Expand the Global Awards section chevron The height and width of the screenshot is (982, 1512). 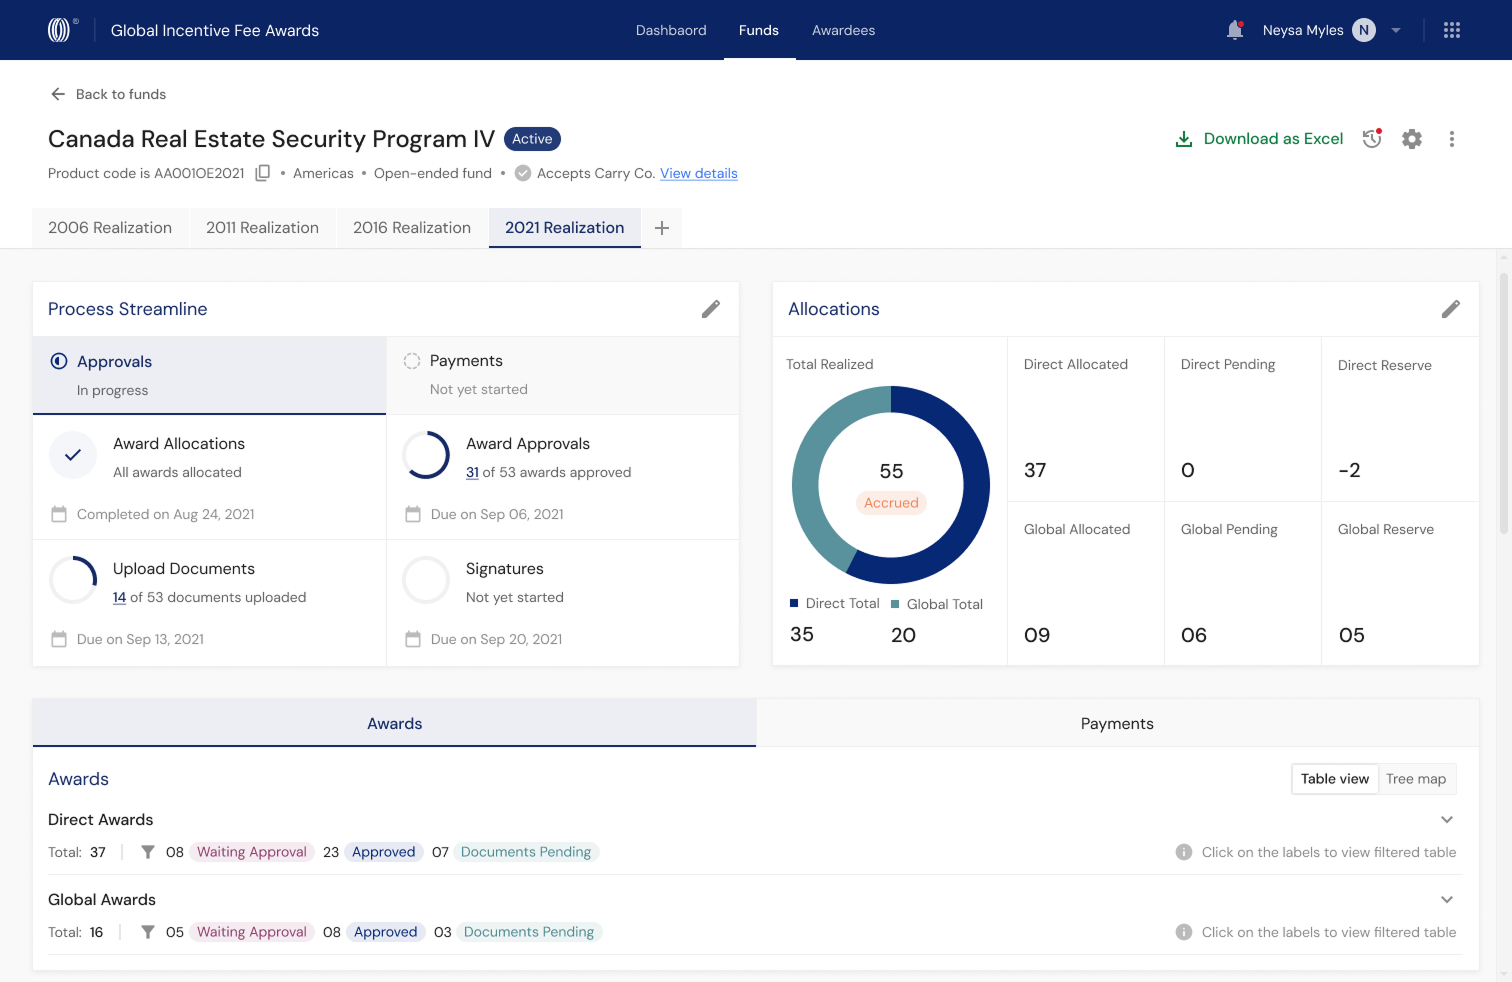pos(1447,900)
